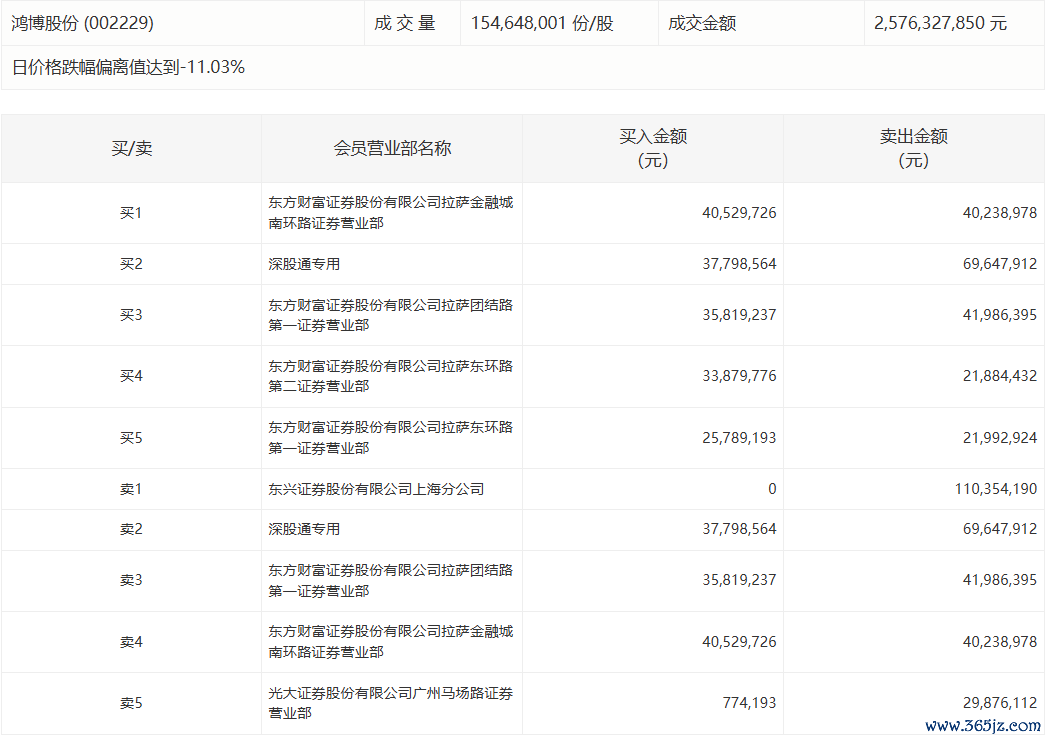Click buy amount 37,798,564 in 买2 row
Viewport: 1048px width, 741px height.
click(x=739, y=264)
